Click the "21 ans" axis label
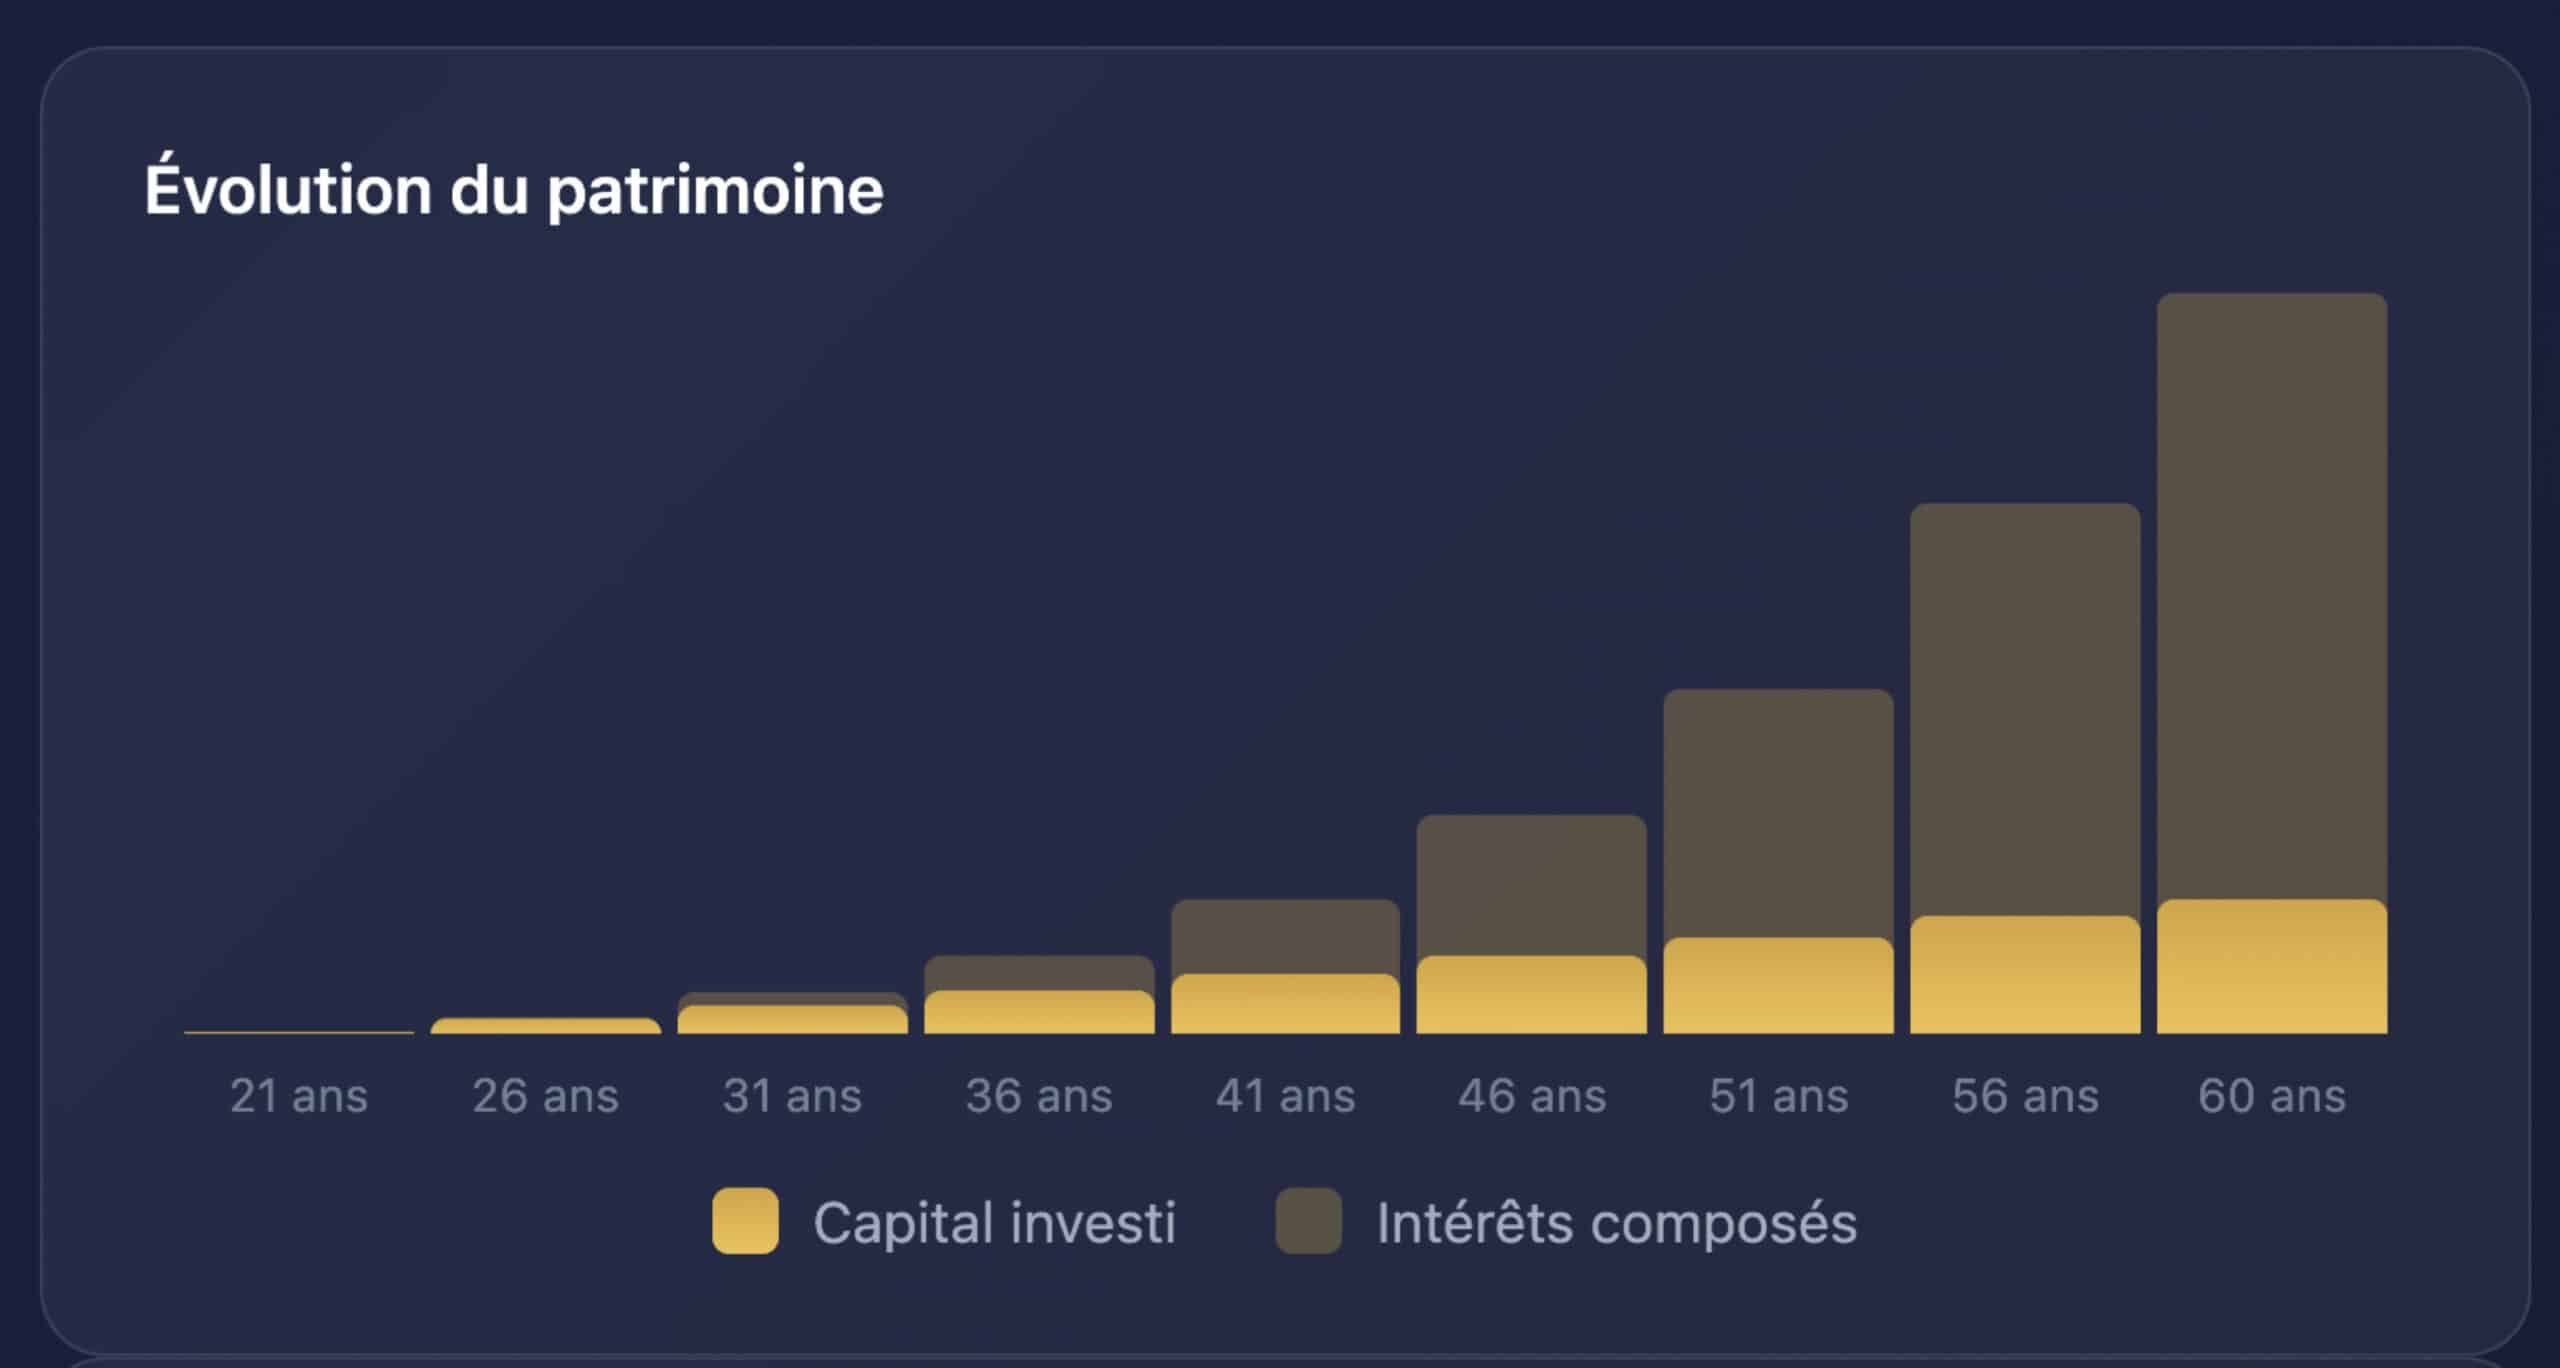This screenshot has width=2560, height=1368. coord(299,1096)
